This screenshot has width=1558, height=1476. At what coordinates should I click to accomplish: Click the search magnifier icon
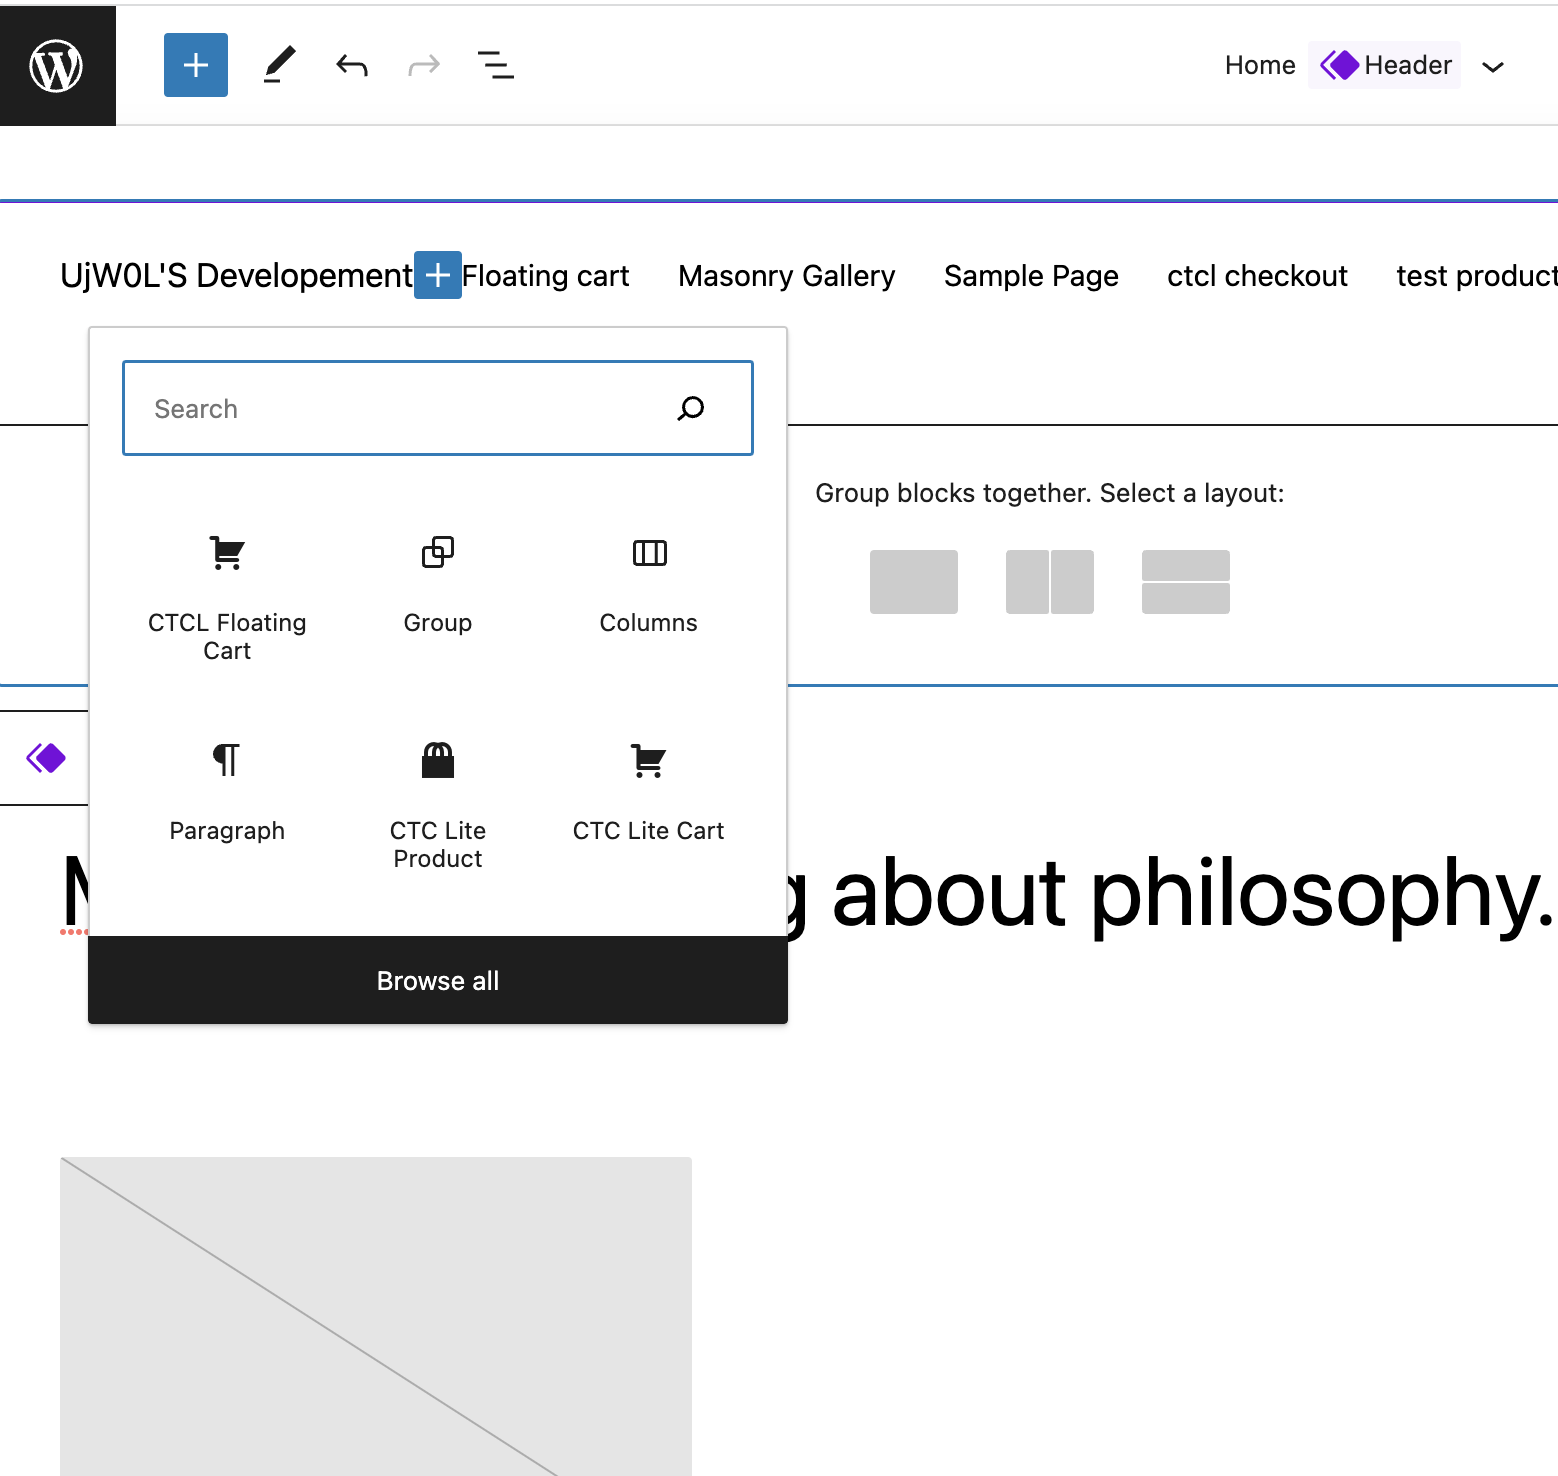pos(691,408)
